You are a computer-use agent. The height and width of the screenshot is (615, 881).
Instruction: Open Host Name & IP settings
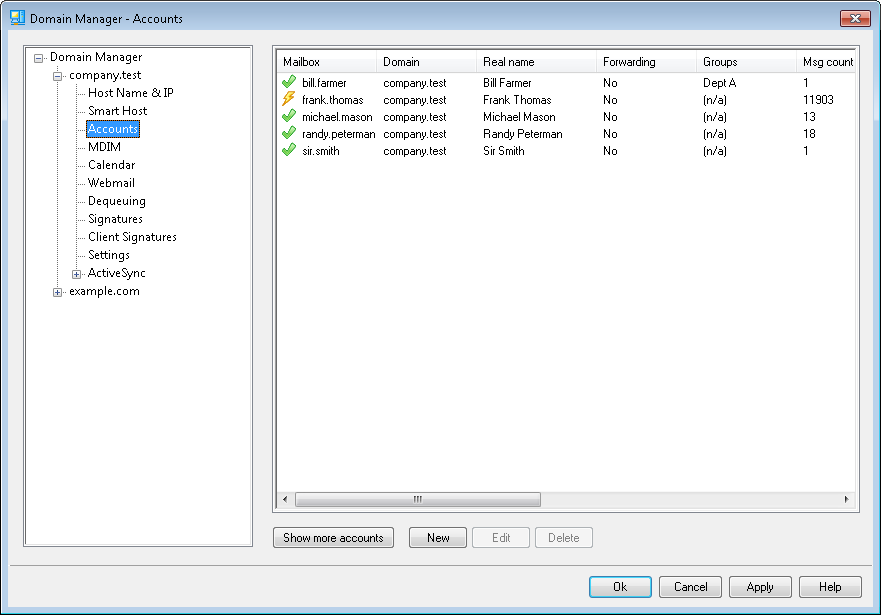point(130,93)
